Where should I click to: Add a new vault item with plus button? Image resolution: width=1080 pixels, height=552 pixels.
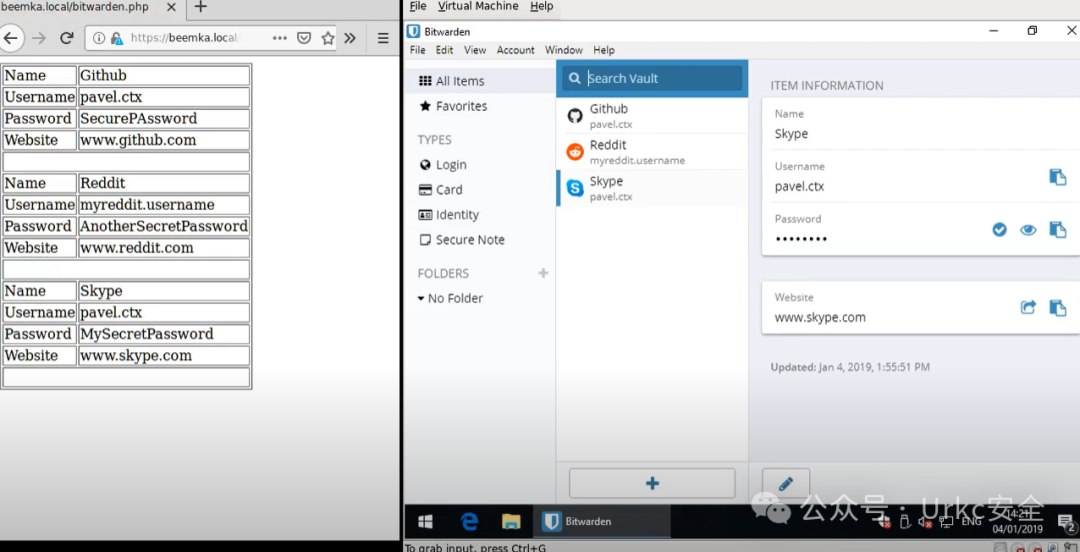pos(652,484)
